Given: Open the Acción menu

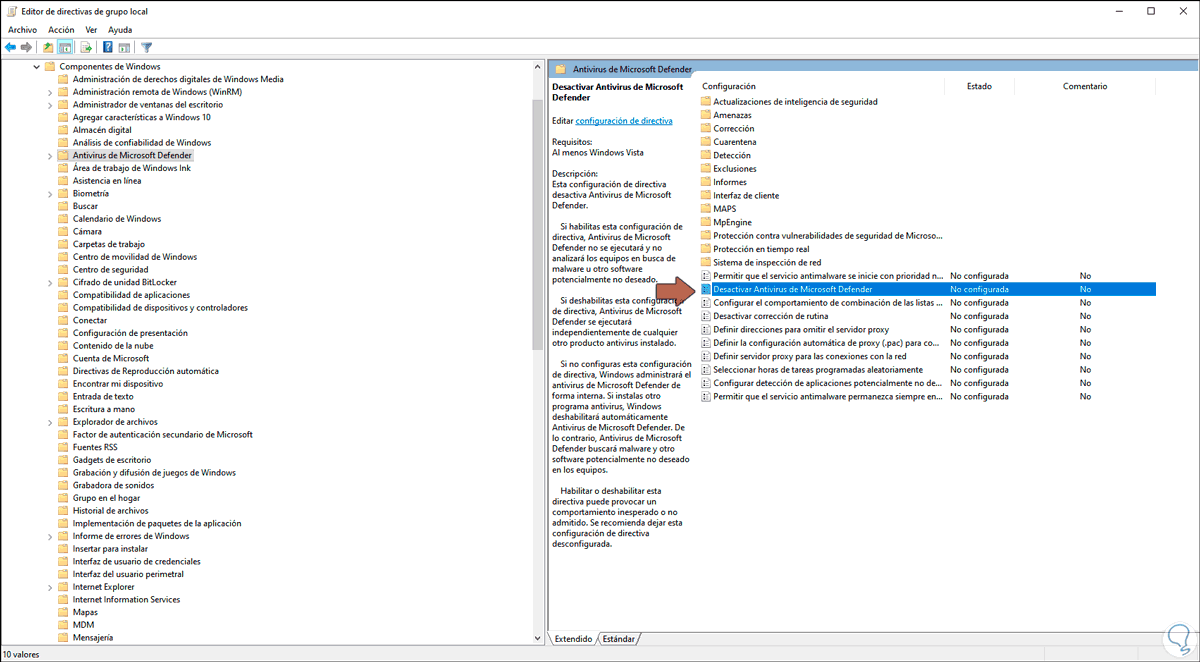Looking at the screenshot, I should (61, 30).
